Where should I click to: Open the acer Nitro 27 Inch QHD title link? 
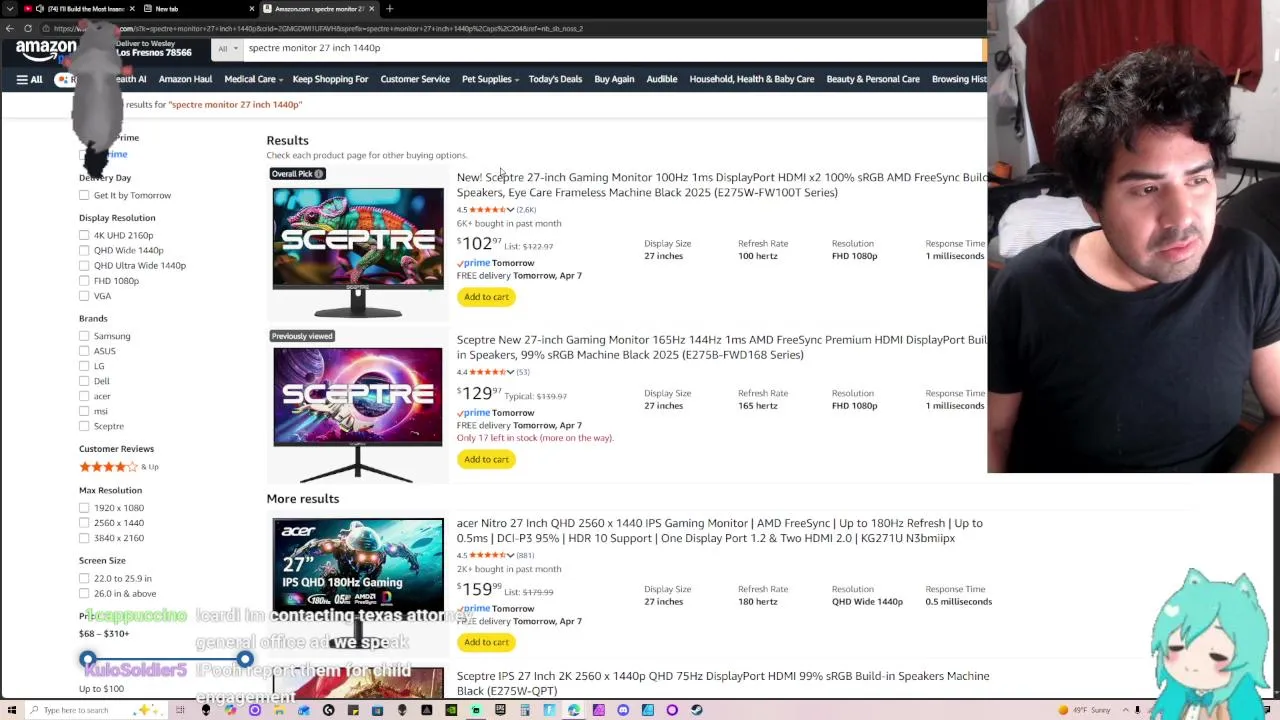[719, 530]
